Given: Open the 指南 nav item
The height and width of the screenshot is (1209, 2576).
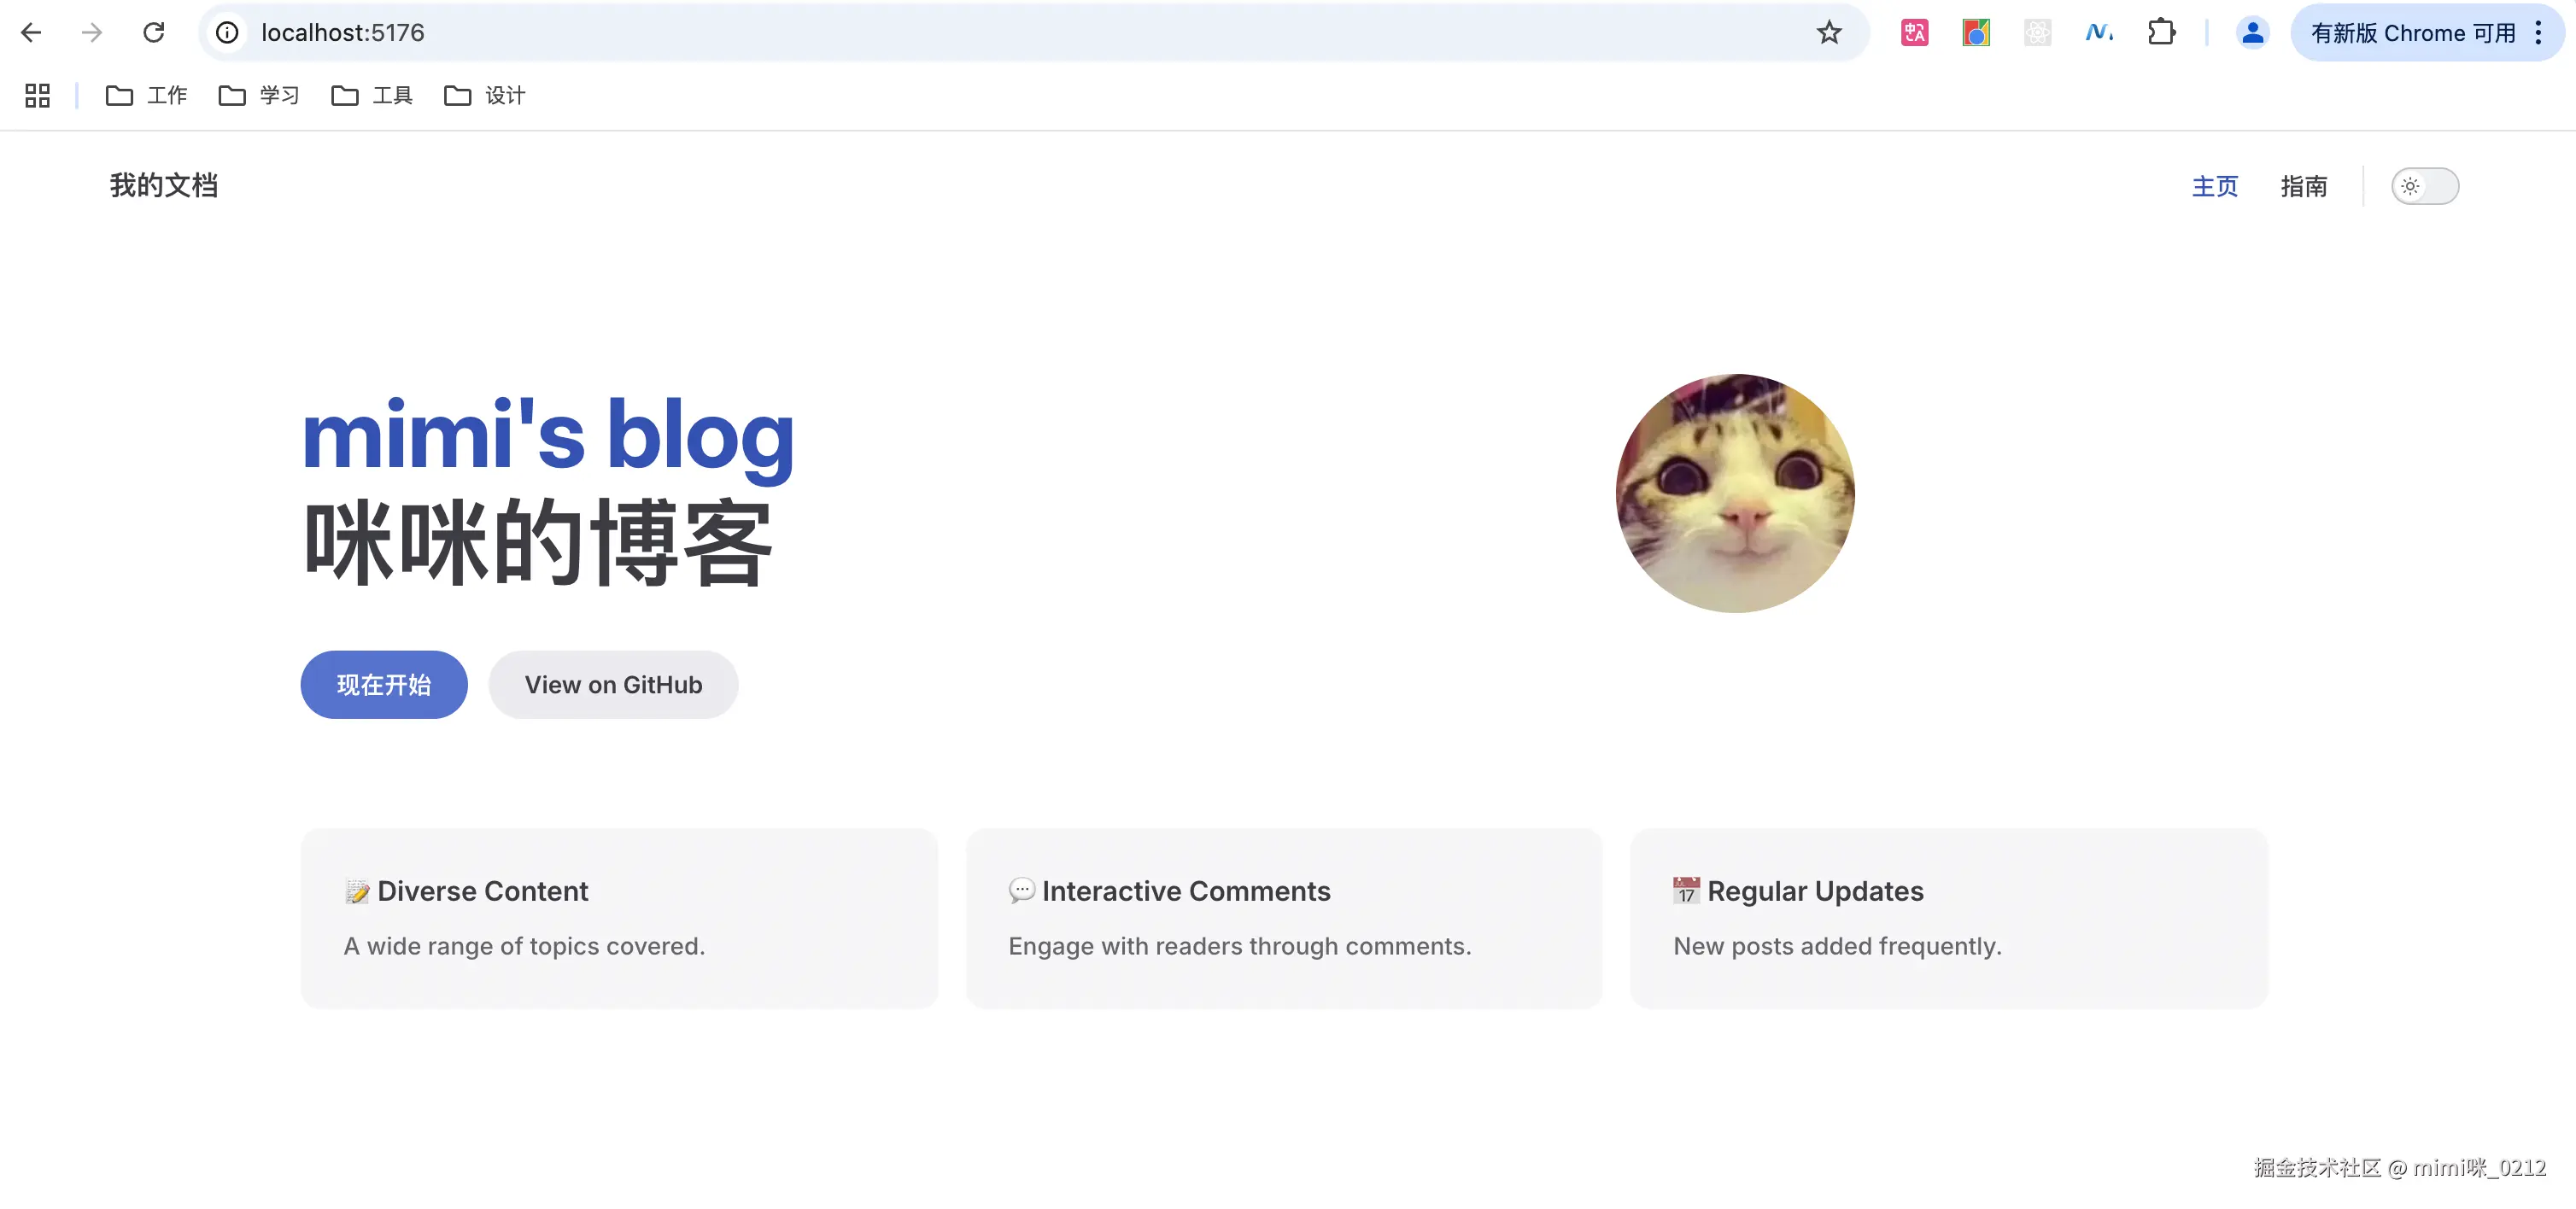Looking at the screenshot, I should pos(2303,186).
